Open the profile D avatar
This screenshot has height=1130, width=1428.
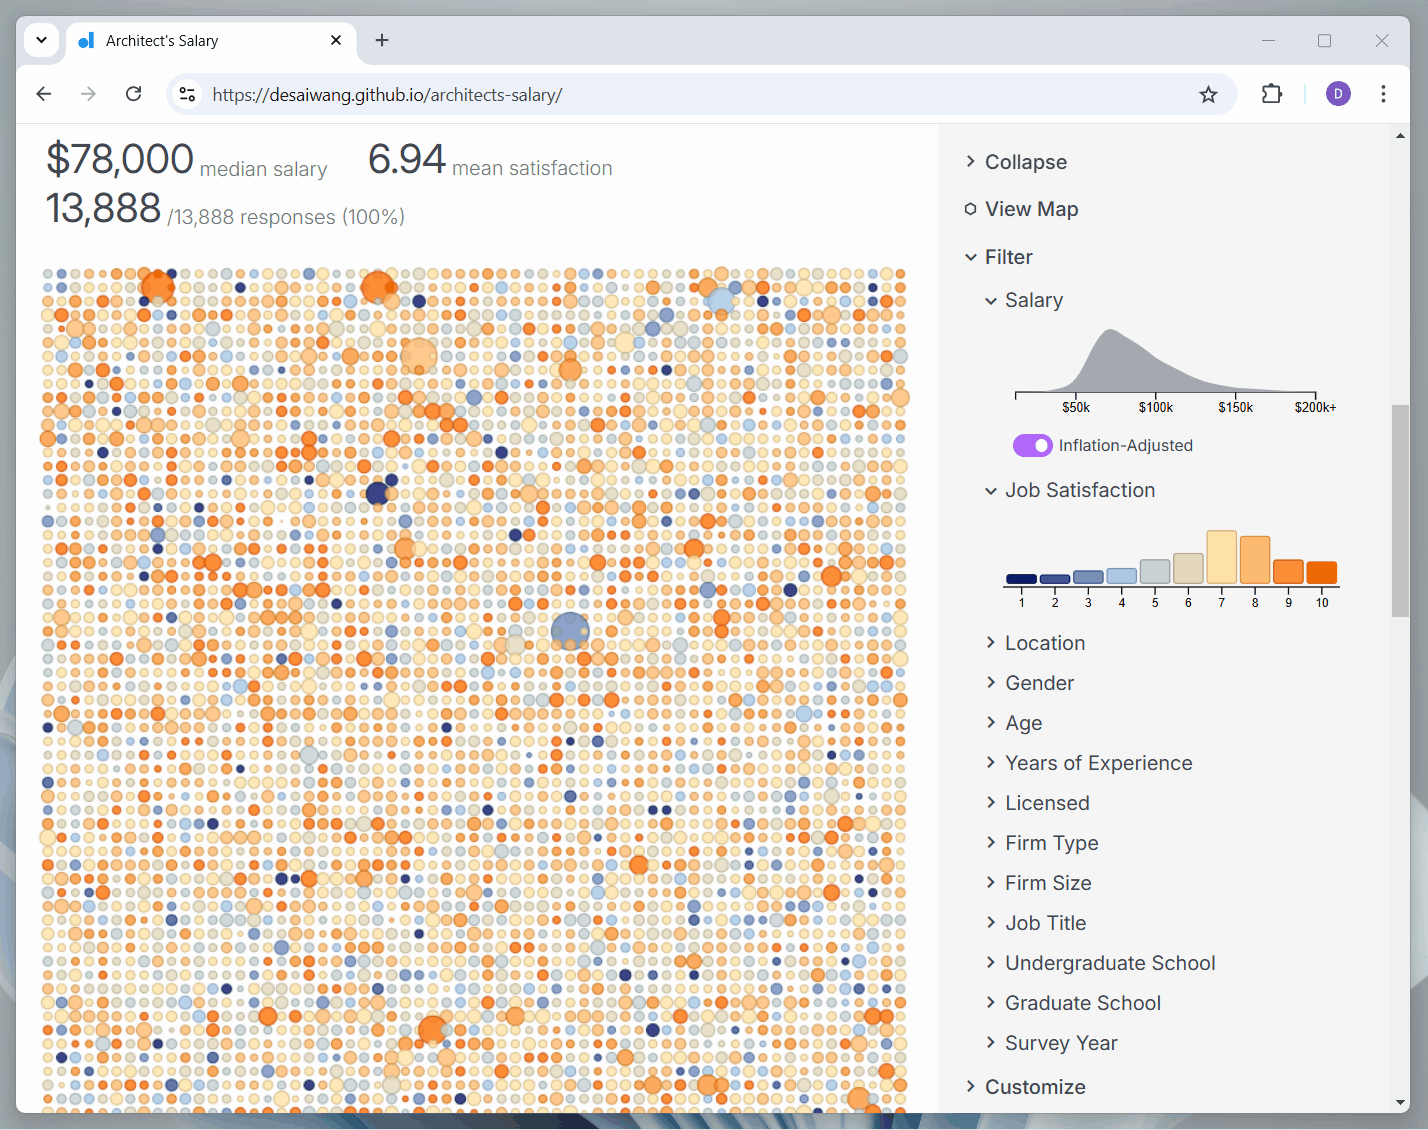pyautogui.click(x=1338, y=94)
